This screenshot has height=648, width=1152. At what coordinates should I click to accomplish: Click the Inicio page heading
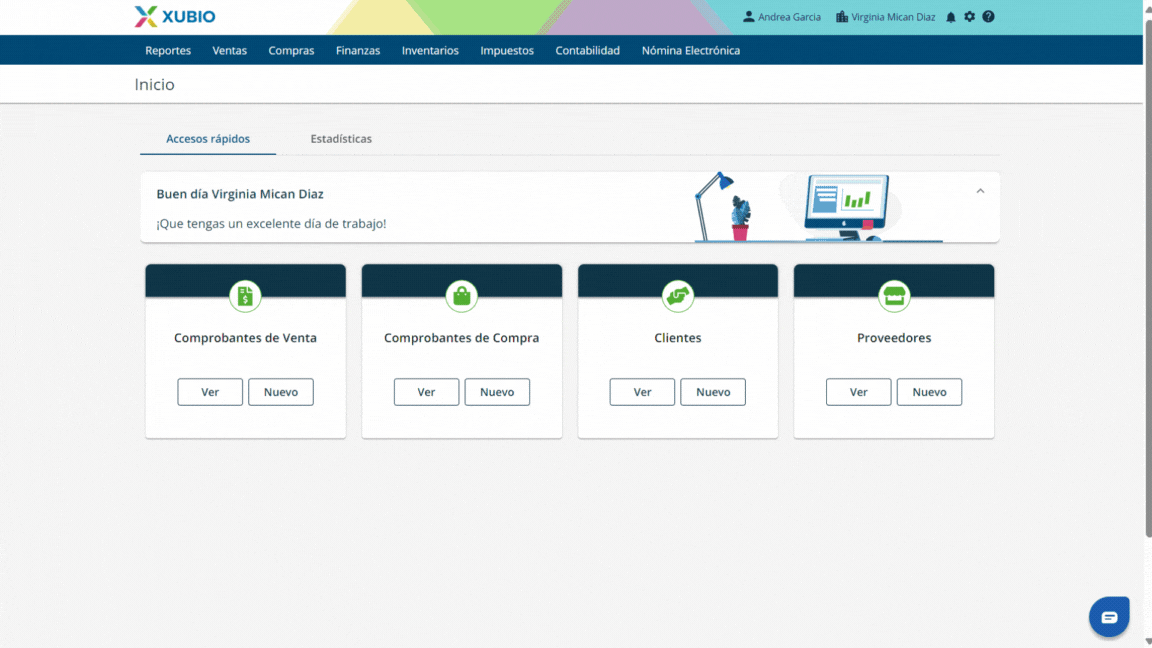click(154, 84)
